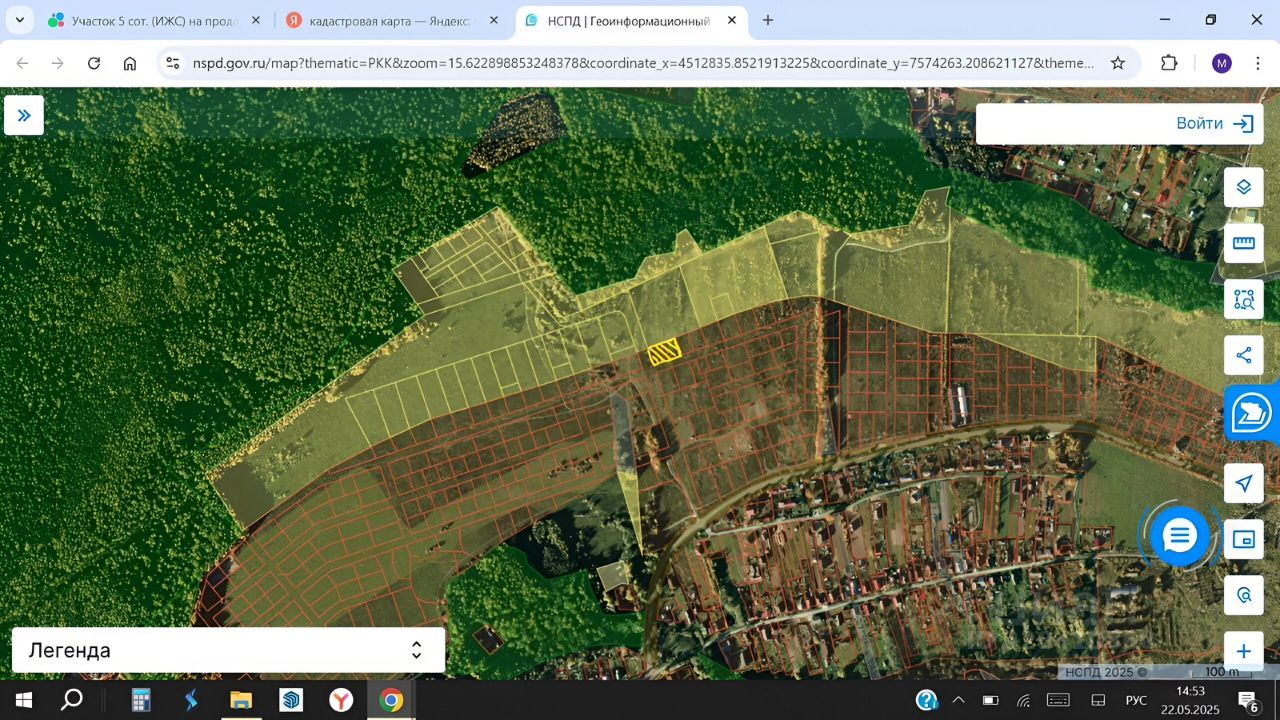Open a new browser tab

tap(768, 20)
